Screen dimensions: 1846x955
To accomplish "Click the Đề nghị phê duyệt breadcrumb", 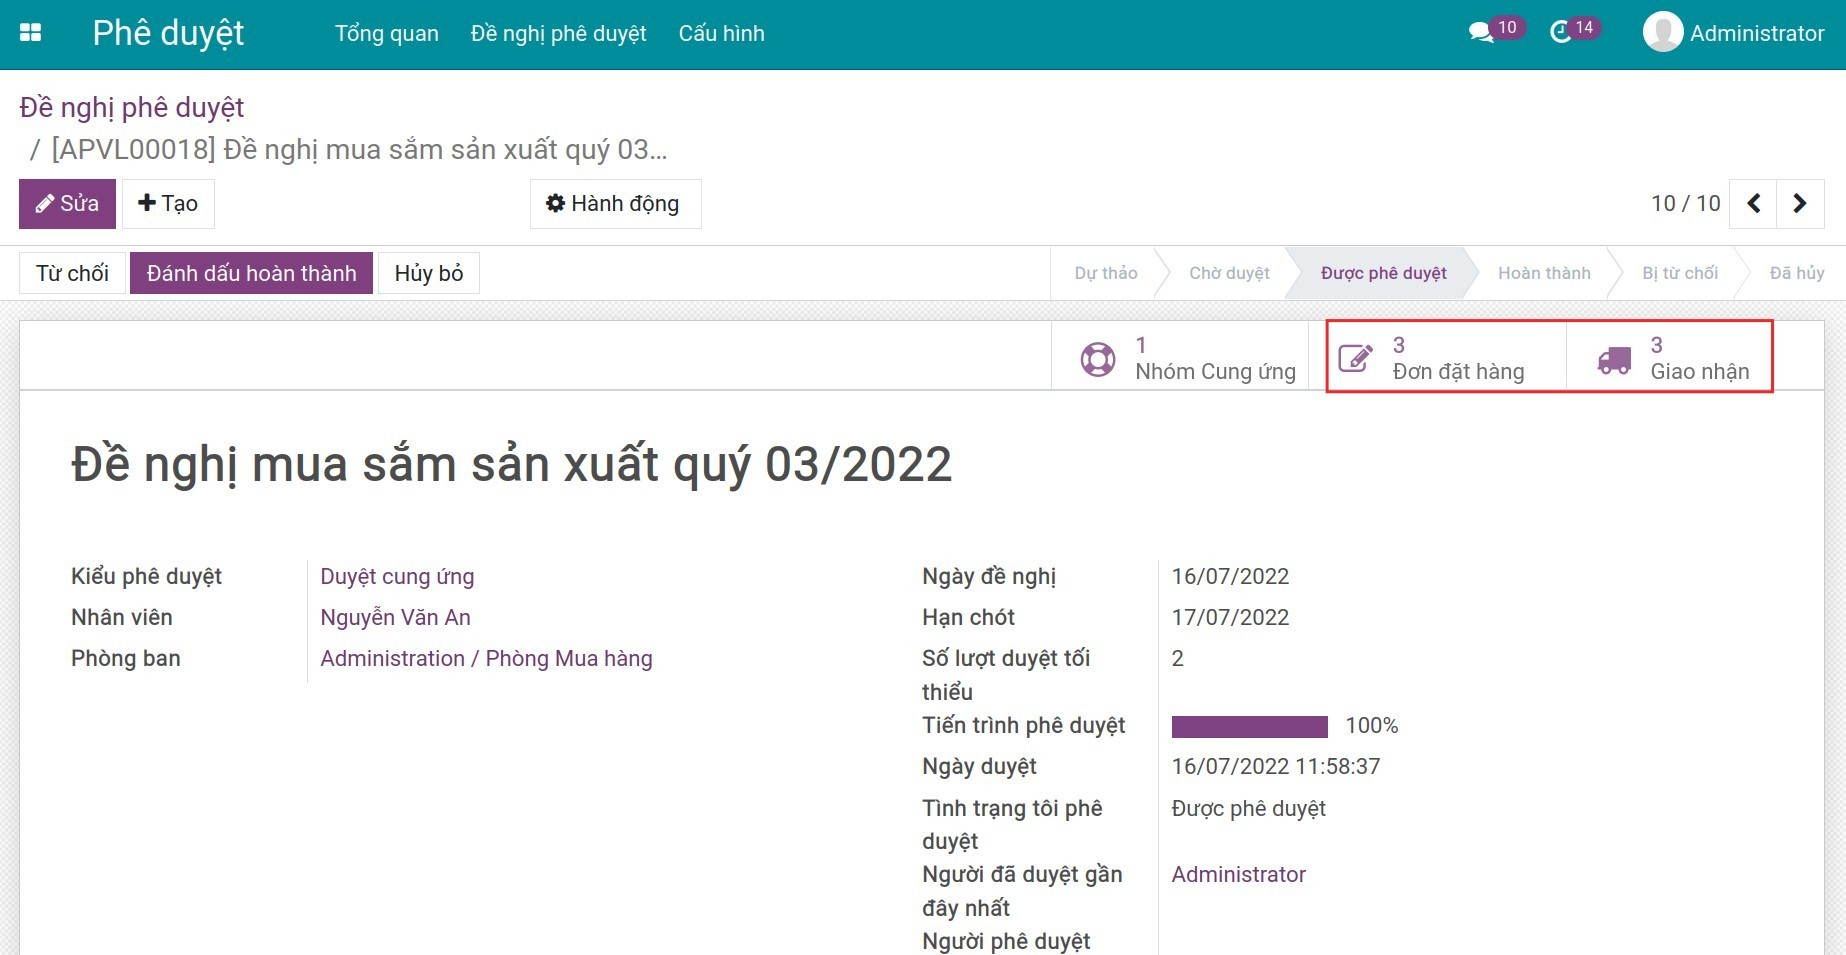I will tap(132, 107).
